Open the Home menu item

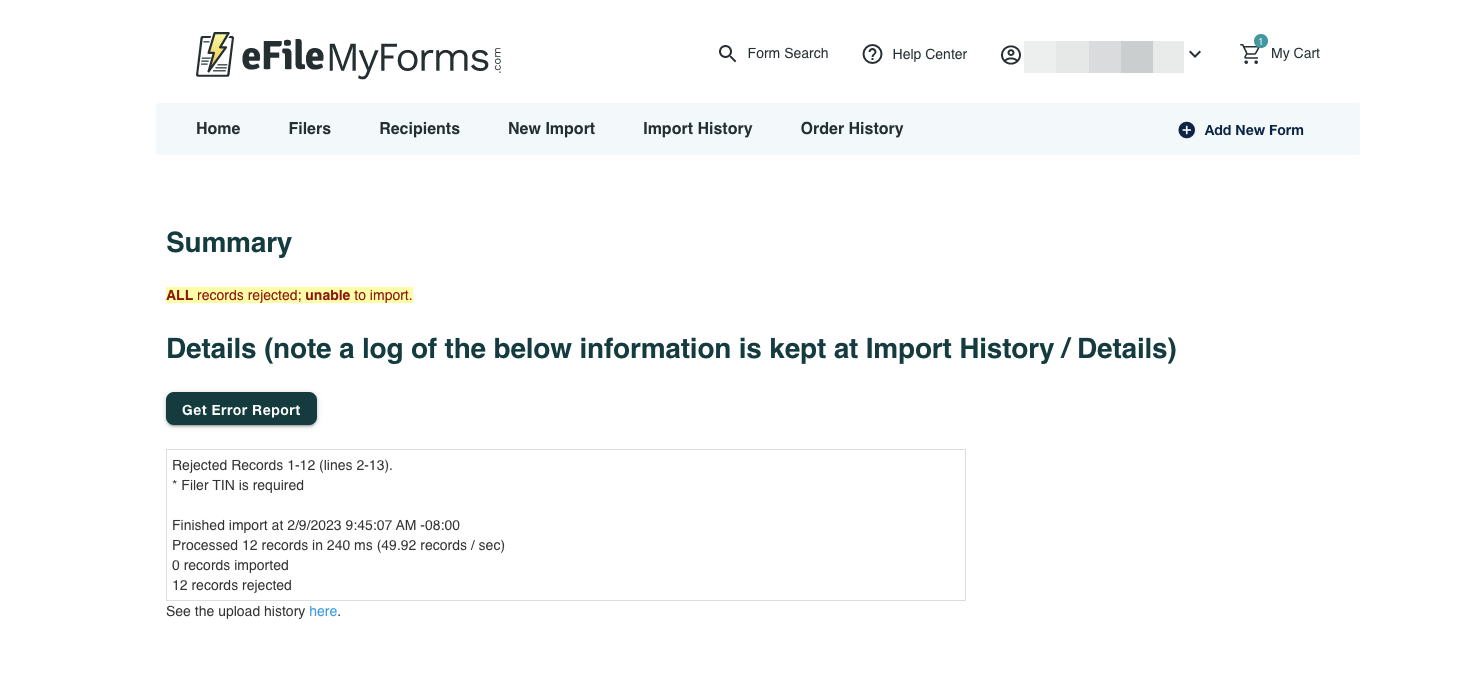pos(218,129)
